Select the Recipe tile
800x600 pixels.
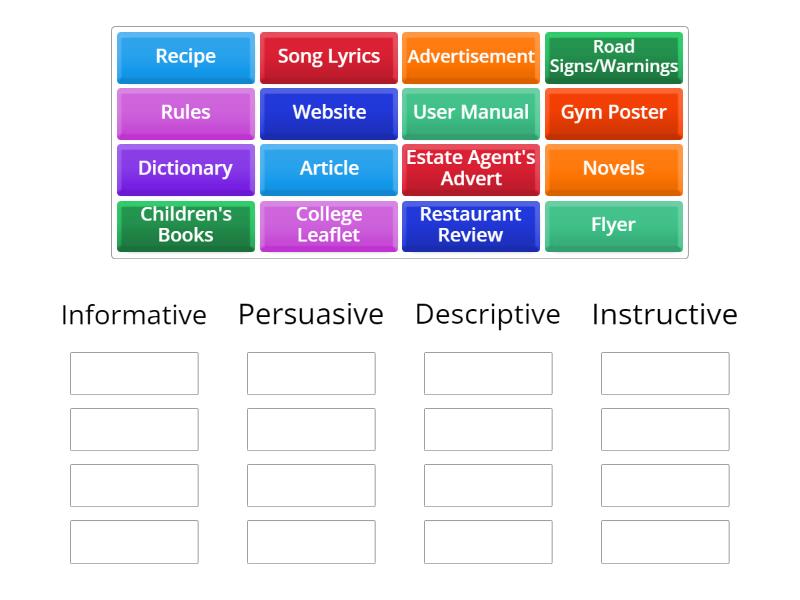click(x=185, y=57)
